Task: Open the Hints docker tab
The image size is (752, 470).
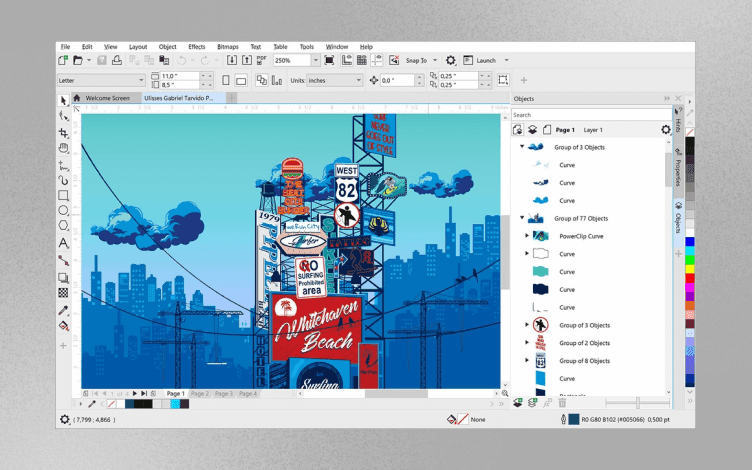Action: point(678,120)
